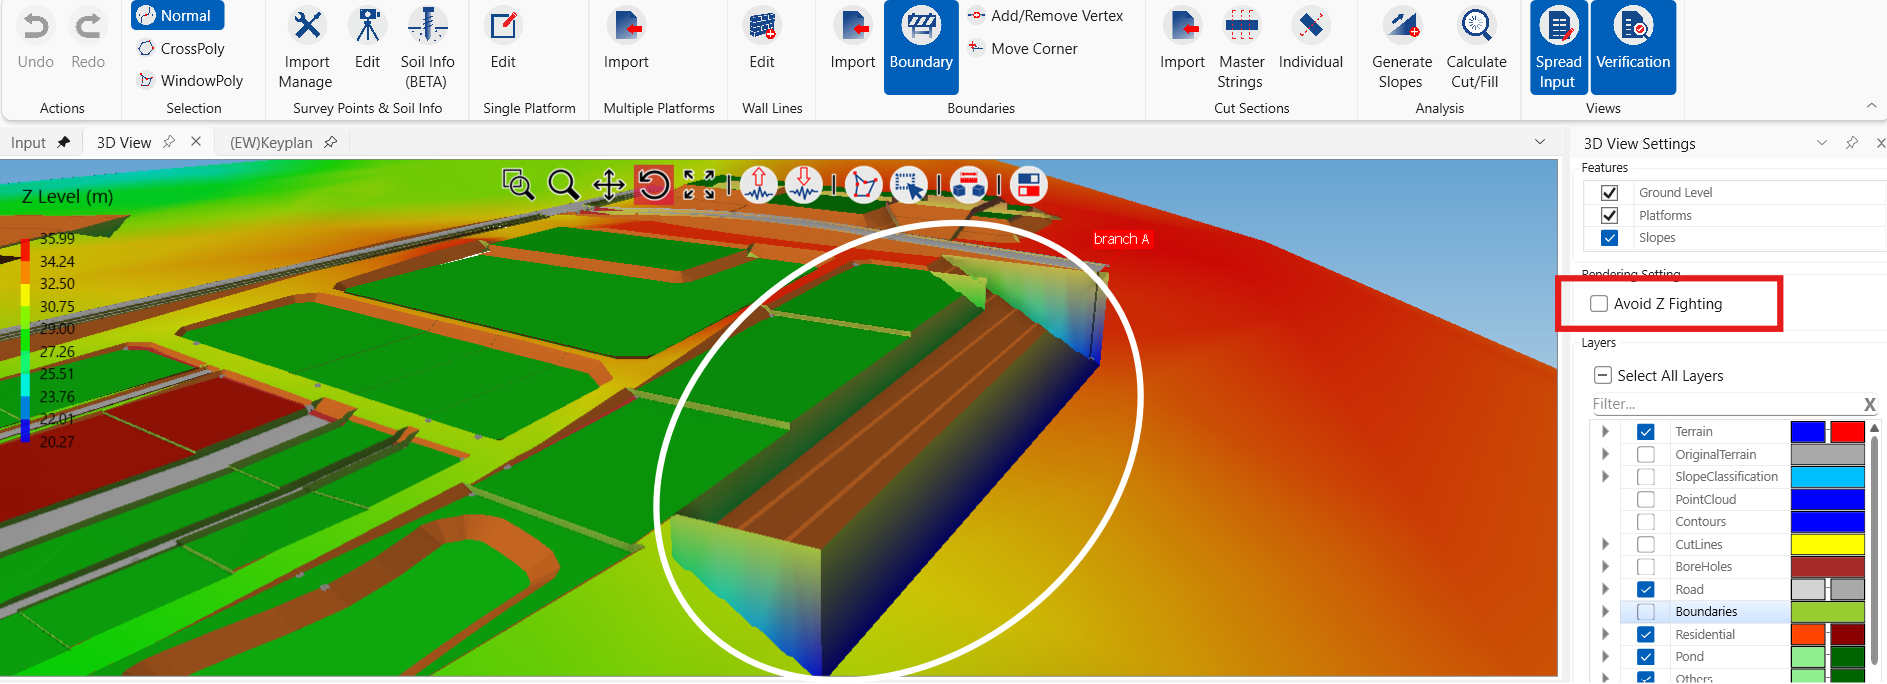Click Import in Boundaries group
The image size is (1887, 684).
point(853,40)
